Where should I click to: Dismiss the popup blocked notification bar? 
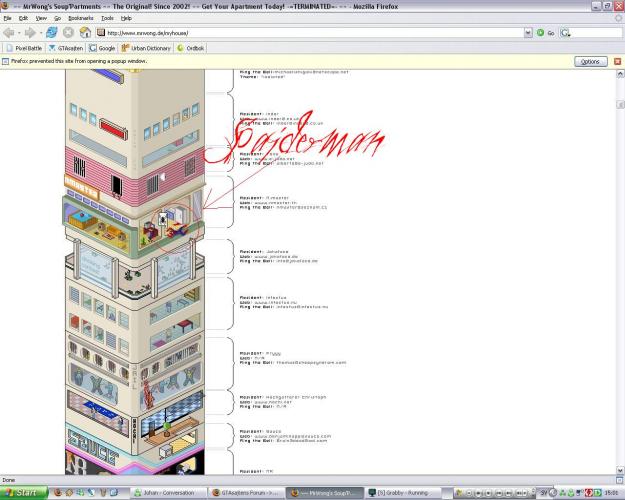(617, 61)
